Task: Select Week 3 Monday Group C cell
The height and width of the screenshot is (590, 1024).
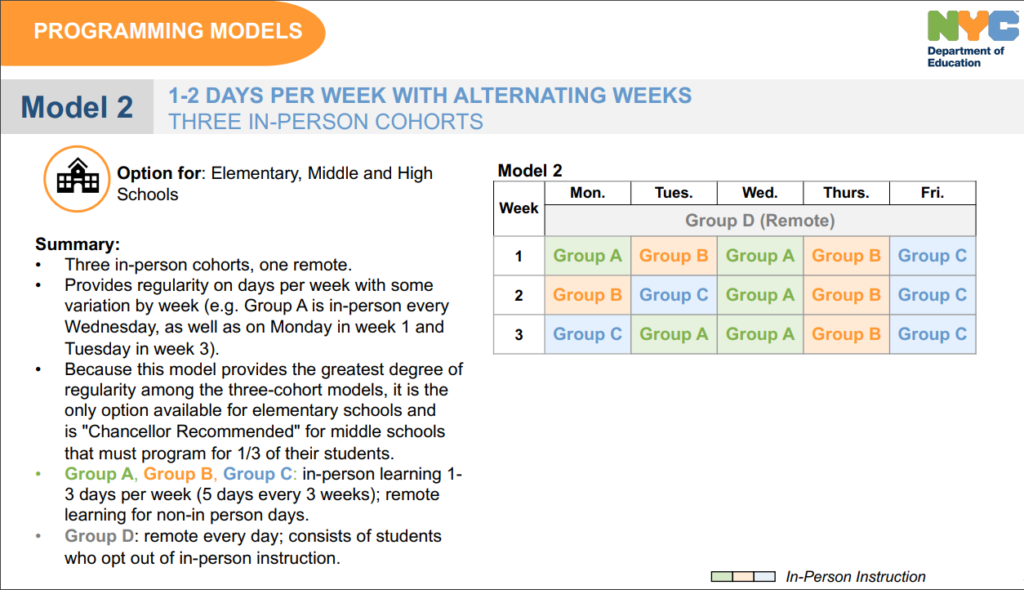Action: pos(587,334)
